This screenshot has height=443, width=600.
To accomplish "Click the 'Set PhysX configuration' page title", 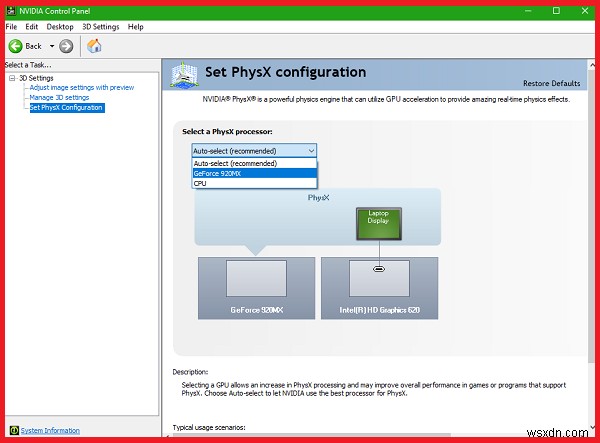I will tap(285, 72).
